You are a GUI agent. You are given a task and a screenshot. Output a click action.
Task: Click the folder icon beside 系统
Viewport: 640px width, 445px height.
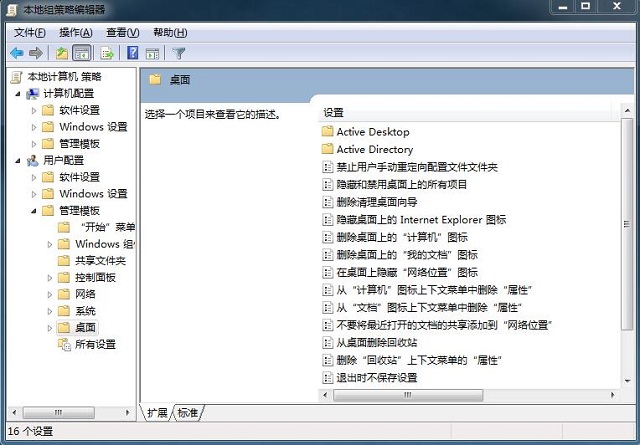pyautogui.click(x=64, y=311)
